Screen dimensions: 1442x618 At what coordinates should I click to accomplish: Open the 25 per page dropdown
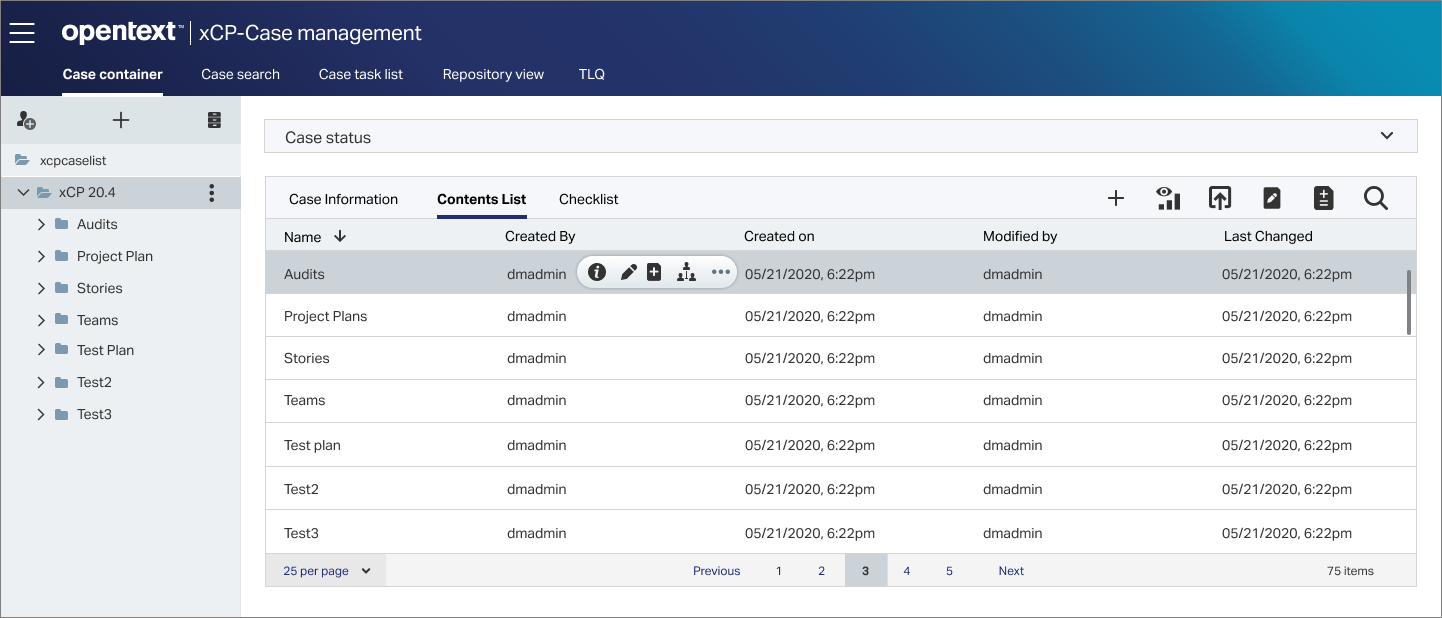[326, 571]
